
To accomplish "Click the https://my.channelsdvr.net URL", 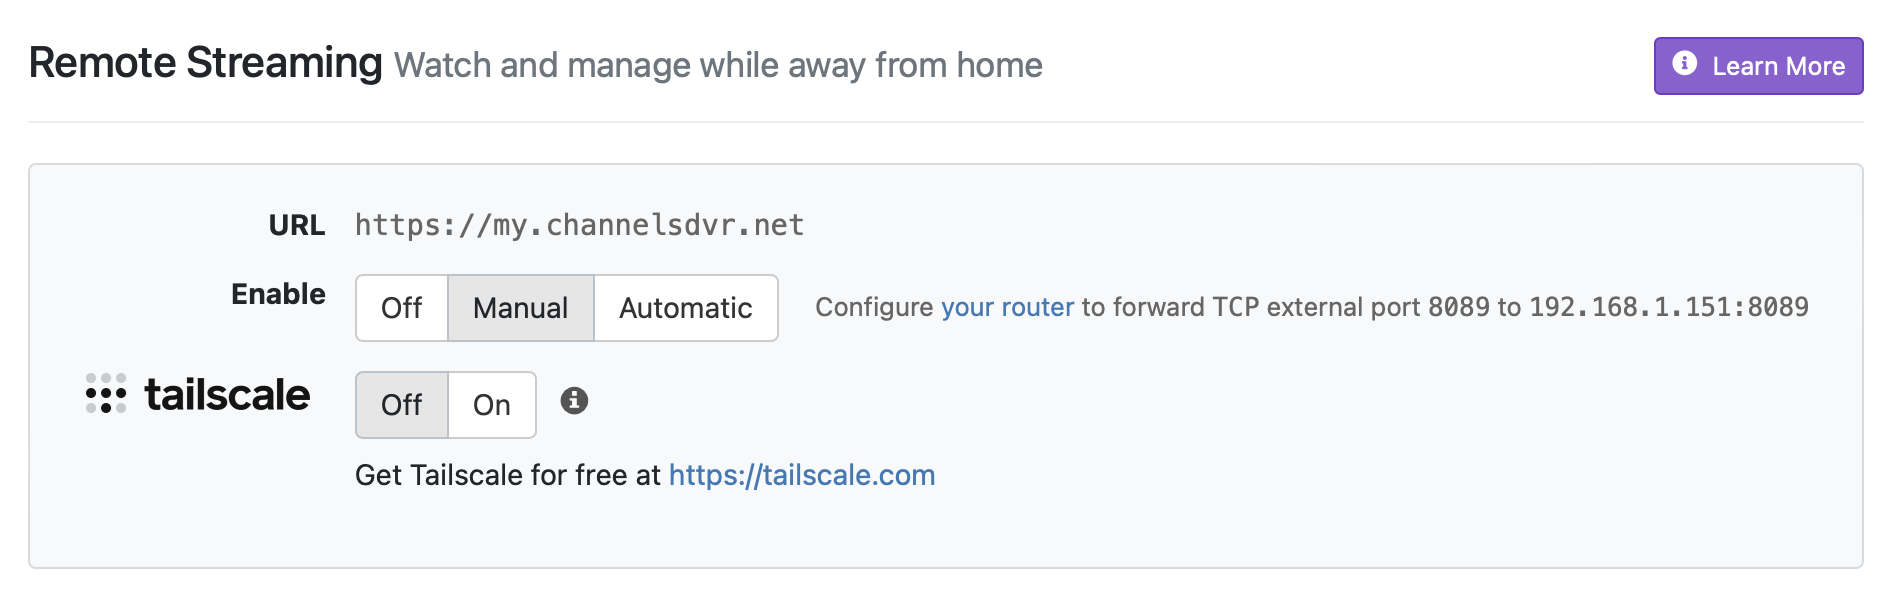I will pos(578,224).
